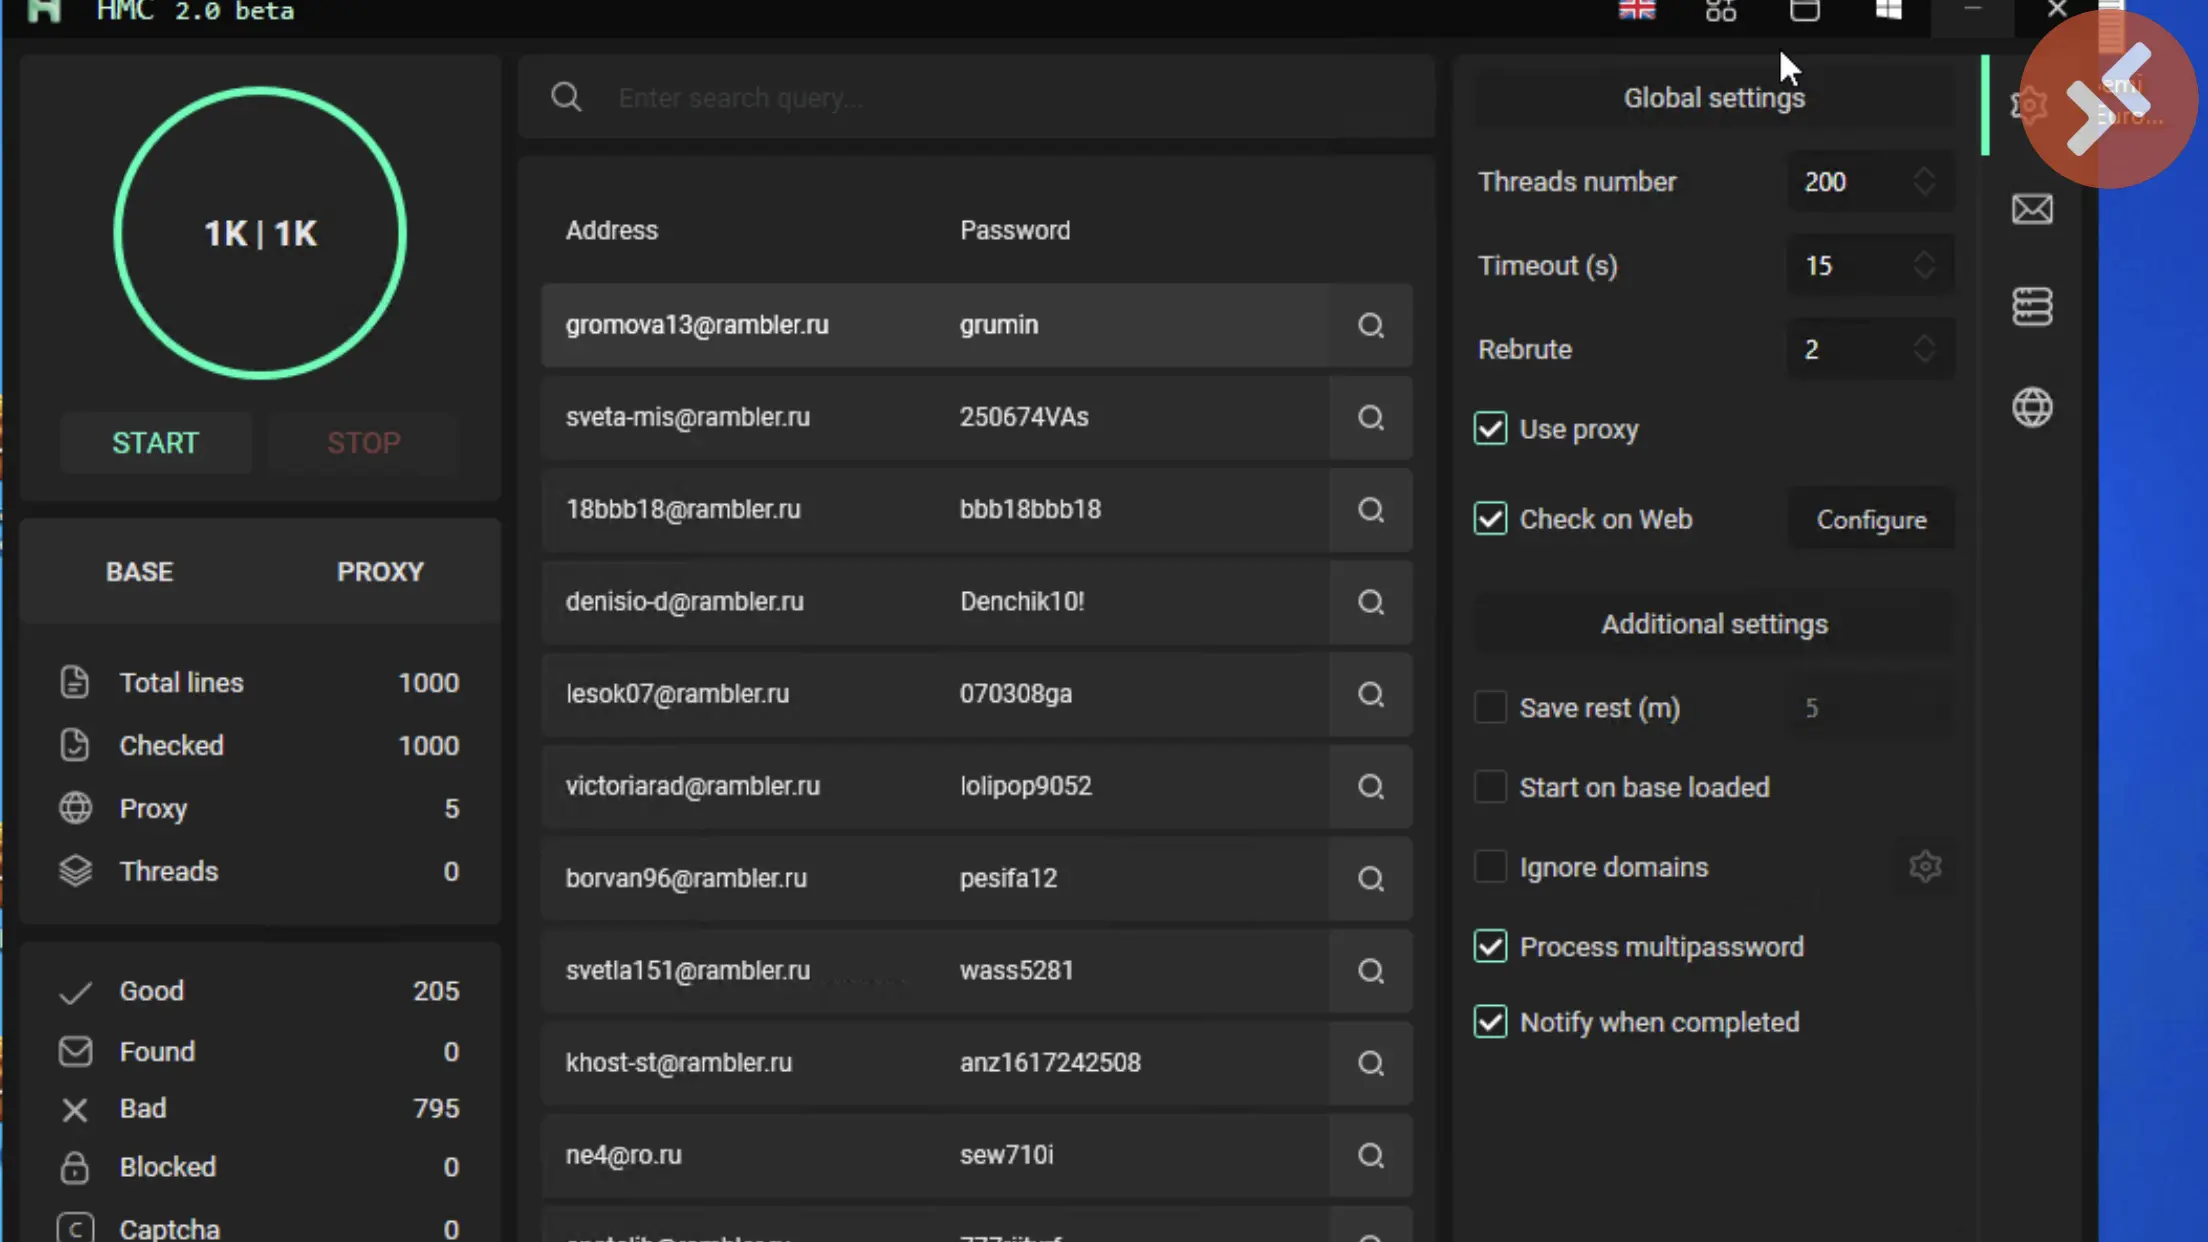Click the 1K circular progress indicator
Viewport: 2208px width, 1242px height.
tap(261, 233)
